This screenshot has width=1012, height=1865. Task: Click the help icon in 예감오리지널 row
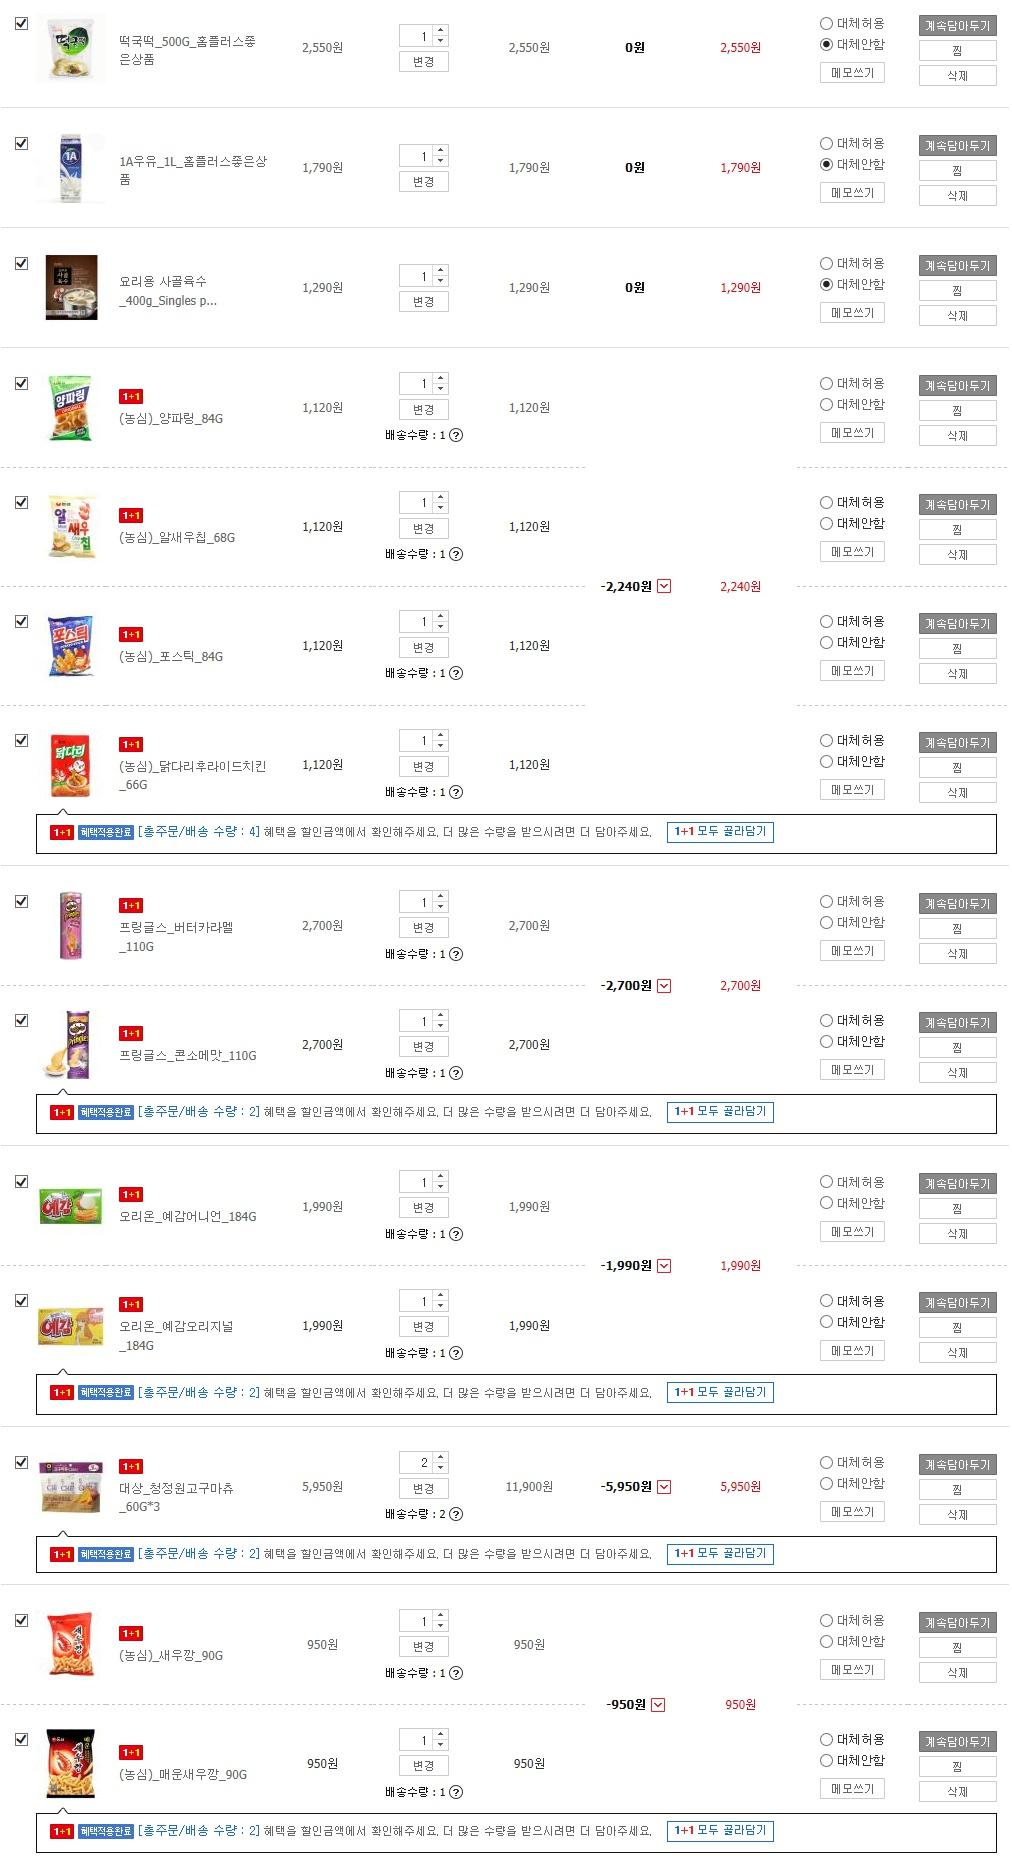[456, 1353]
